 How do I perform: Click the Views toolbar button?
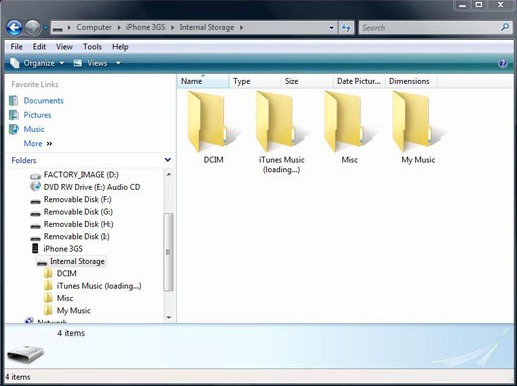pyautogui.click(x=91, y=63)
